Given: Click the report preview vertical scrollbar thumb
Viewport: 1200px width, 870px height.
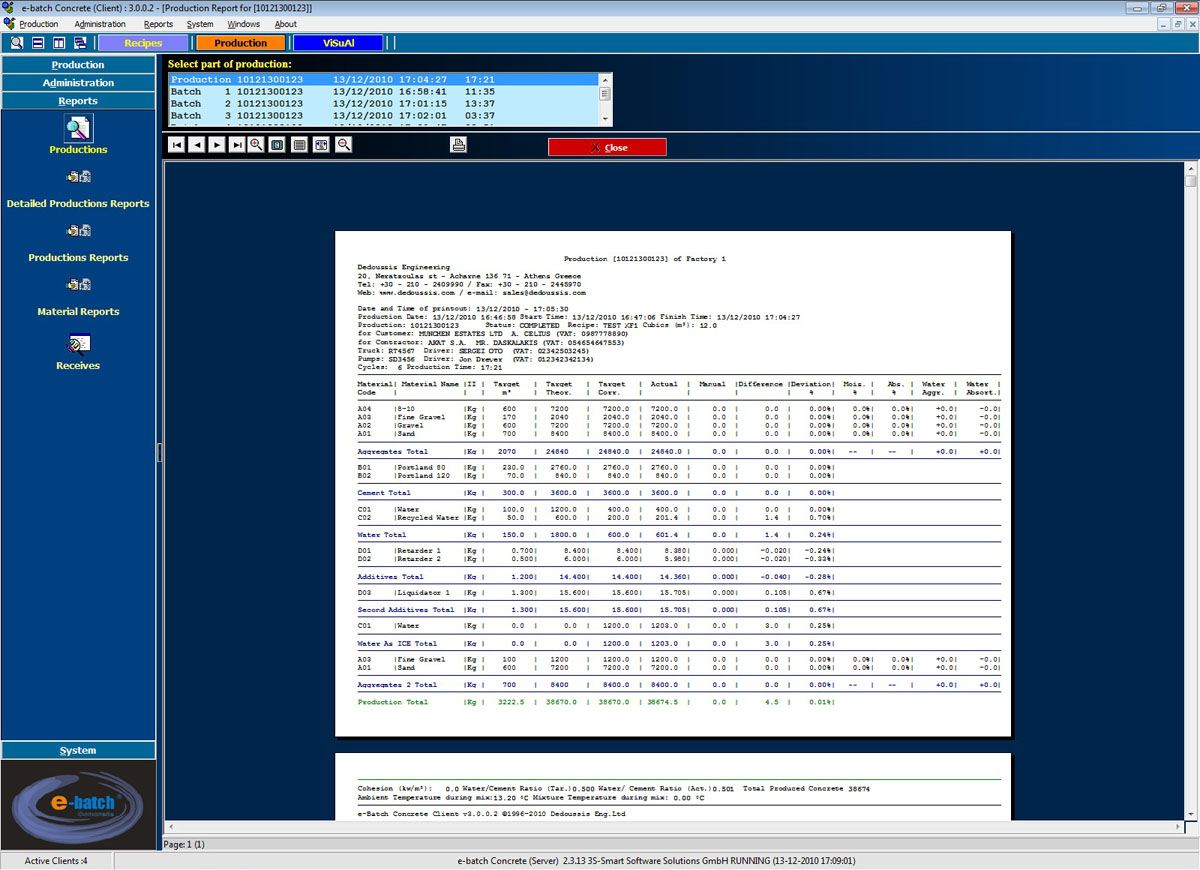Looking at the screenshot, I should coord(1191,181).
